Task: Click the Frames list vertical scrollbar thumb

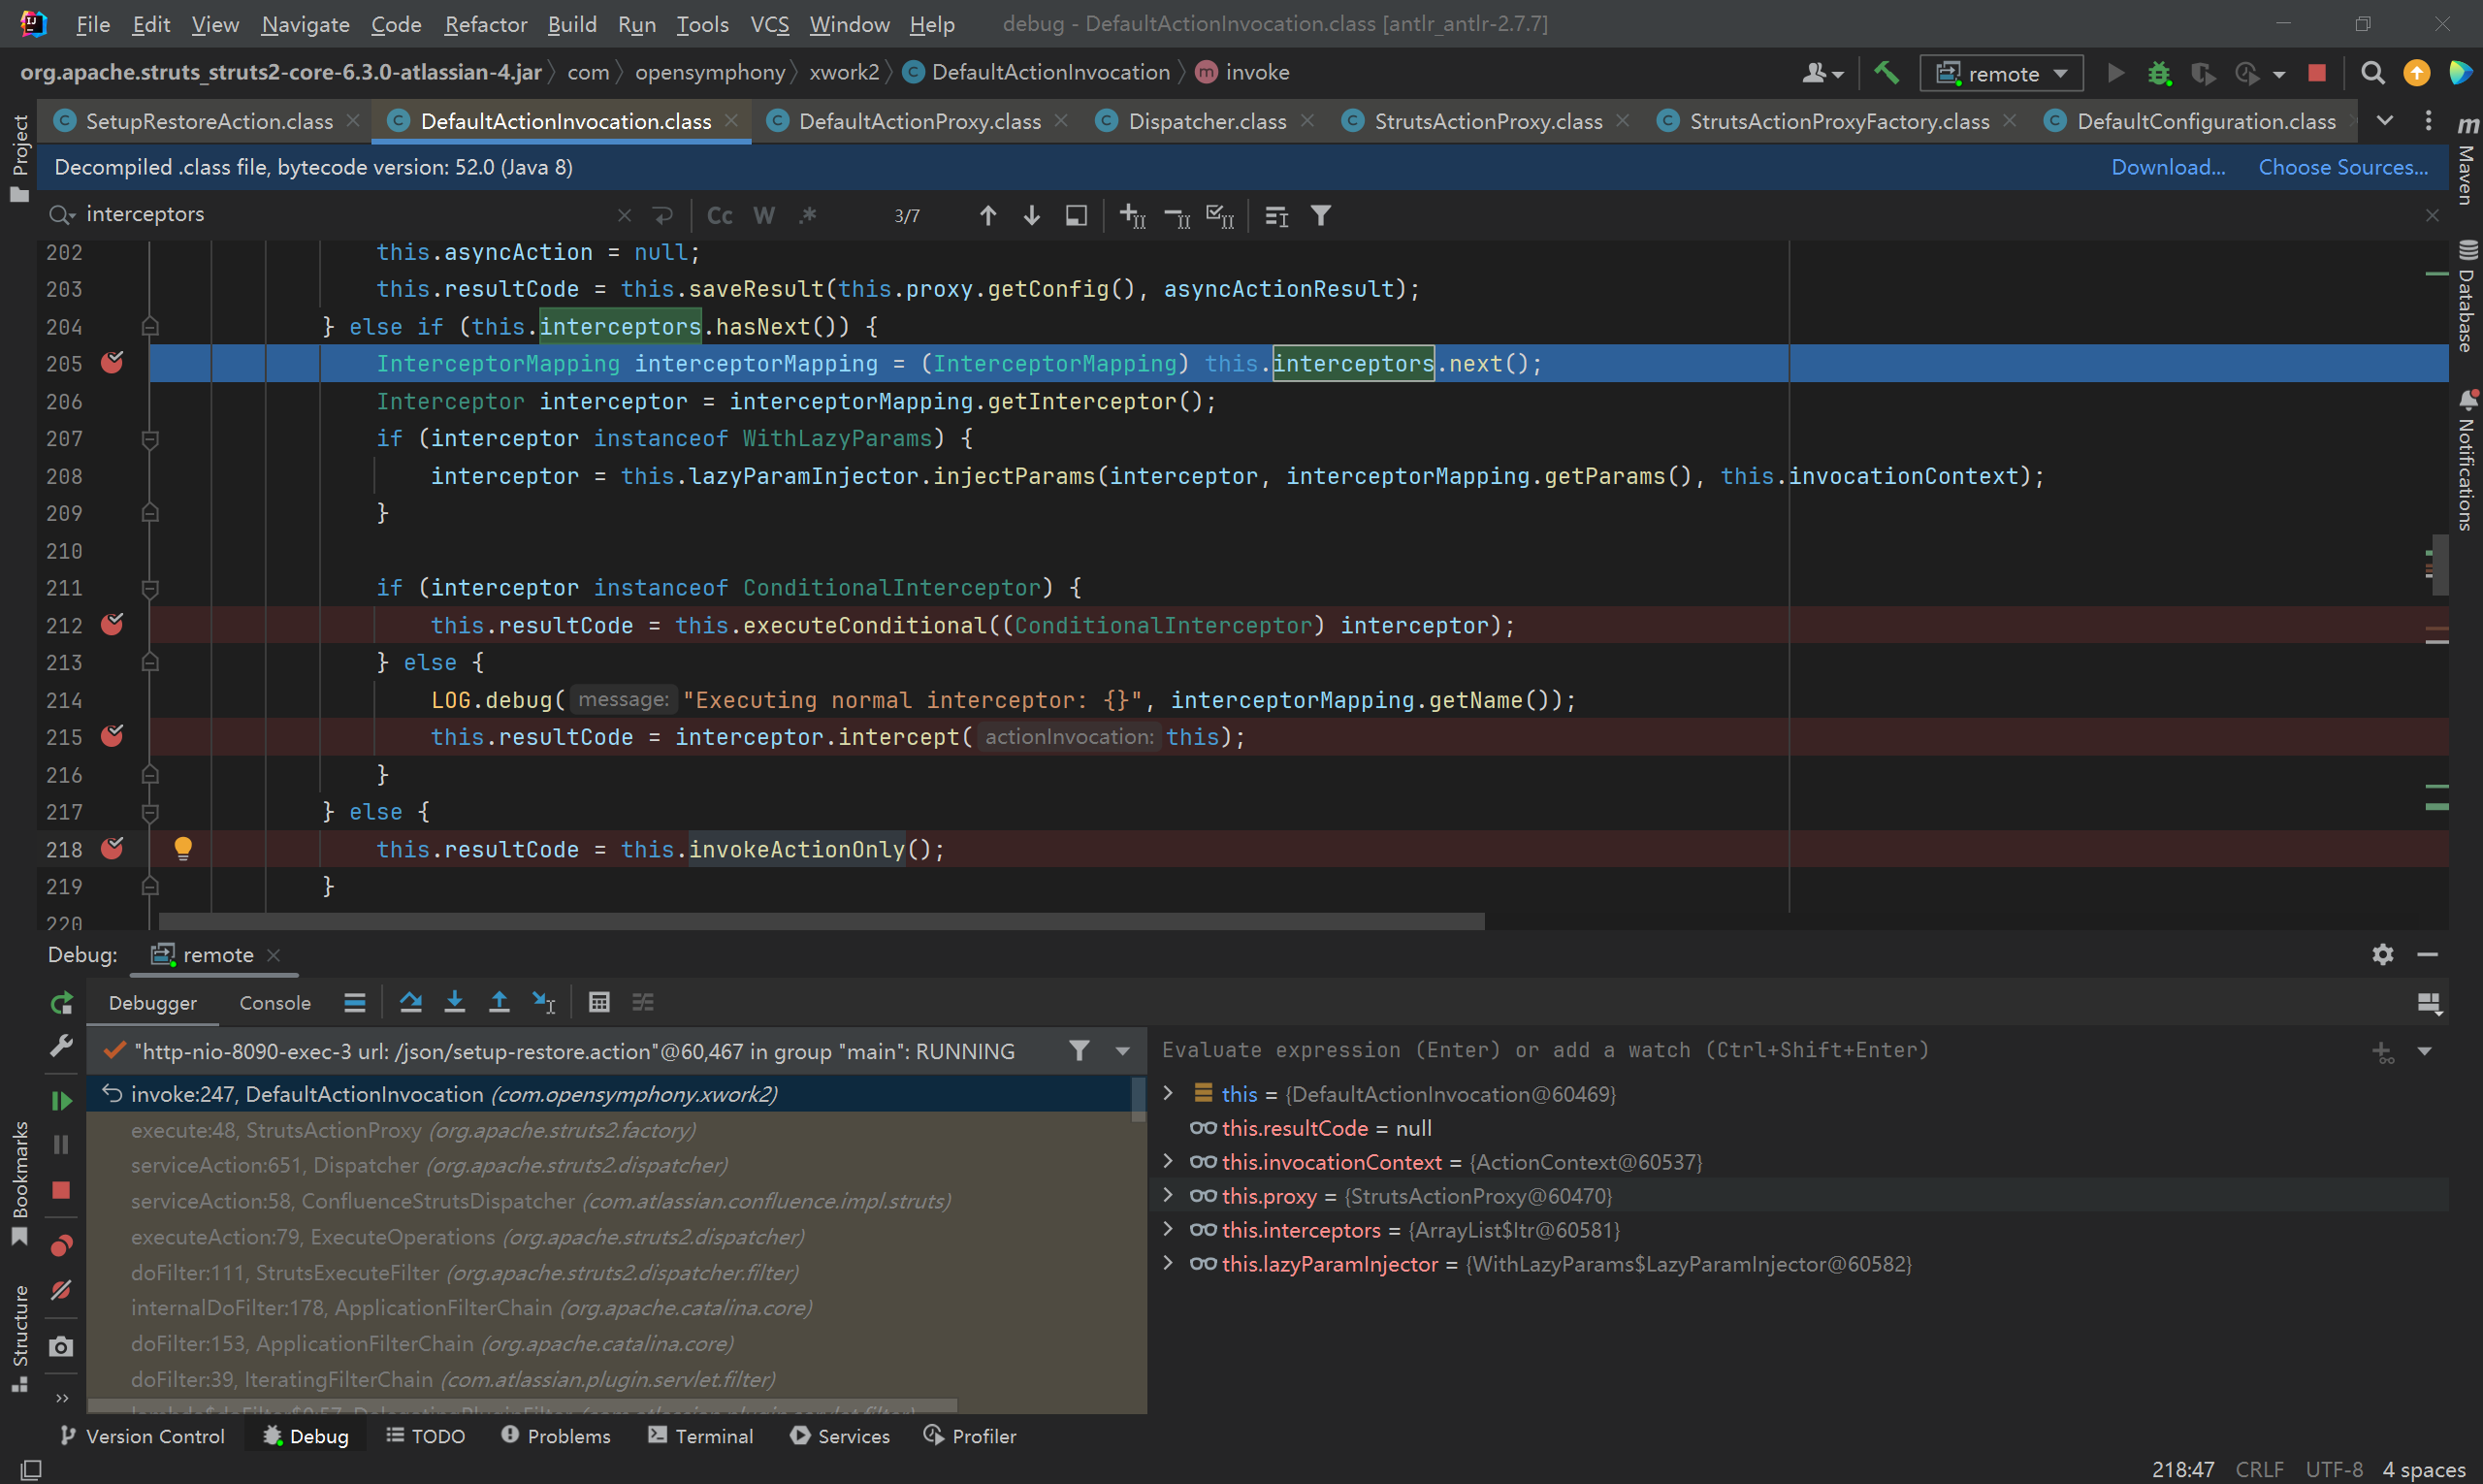Action: [1138, 1097]
